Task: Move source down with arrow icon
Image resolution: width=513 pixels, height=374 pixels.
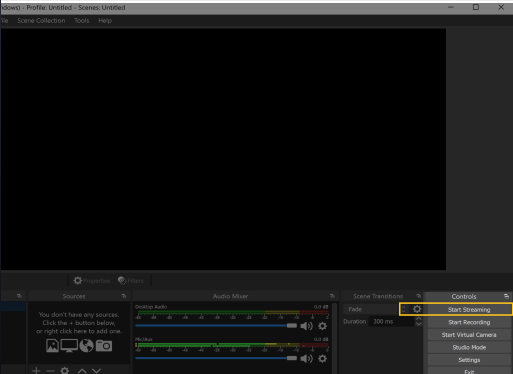Action: pos(96,371)
